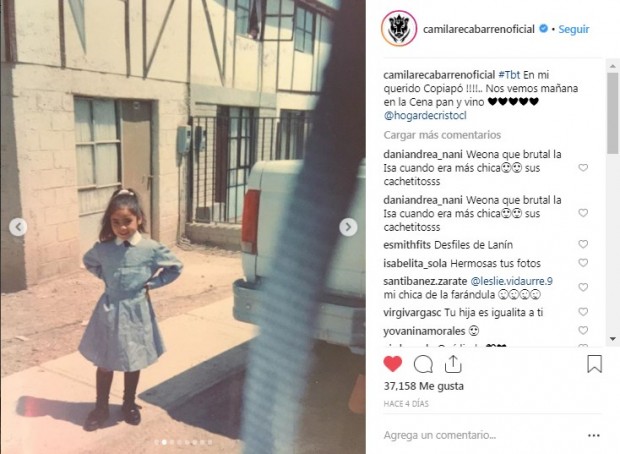Expand Cargar más comentarios
The height and width of the screenshot is (454, 620).
[442, 135]
